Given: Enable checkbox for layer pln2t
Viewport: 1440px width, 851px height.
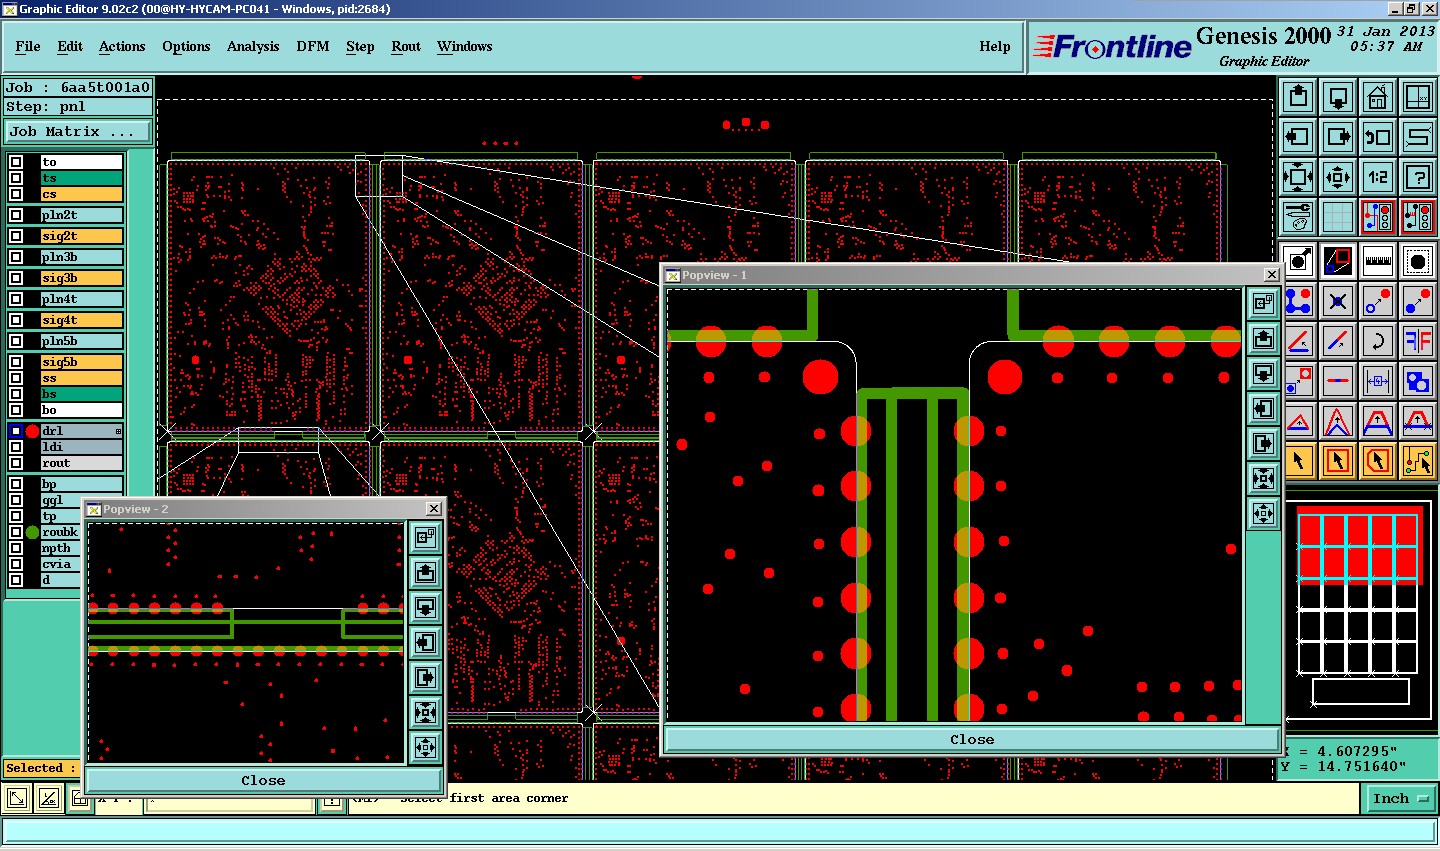Looking at the screenshot, I should (16, 215).
